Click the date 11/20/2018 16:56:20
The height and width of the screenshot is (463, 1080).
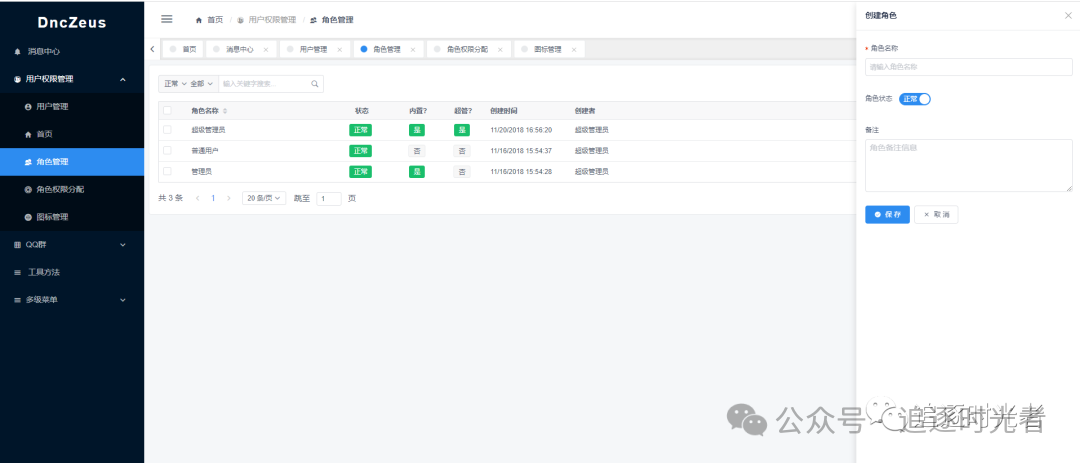click(521, 130)
